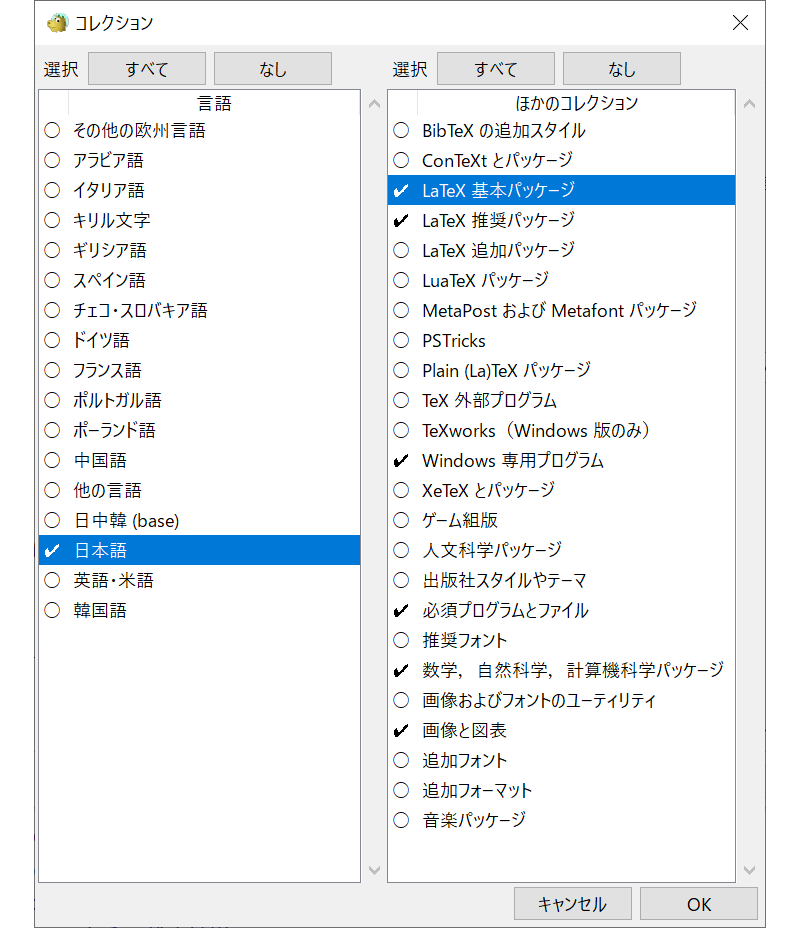This screenshot has width=800, height=928.
Task: Turn on the 追加フォント collection
Action: pos(402,761)
